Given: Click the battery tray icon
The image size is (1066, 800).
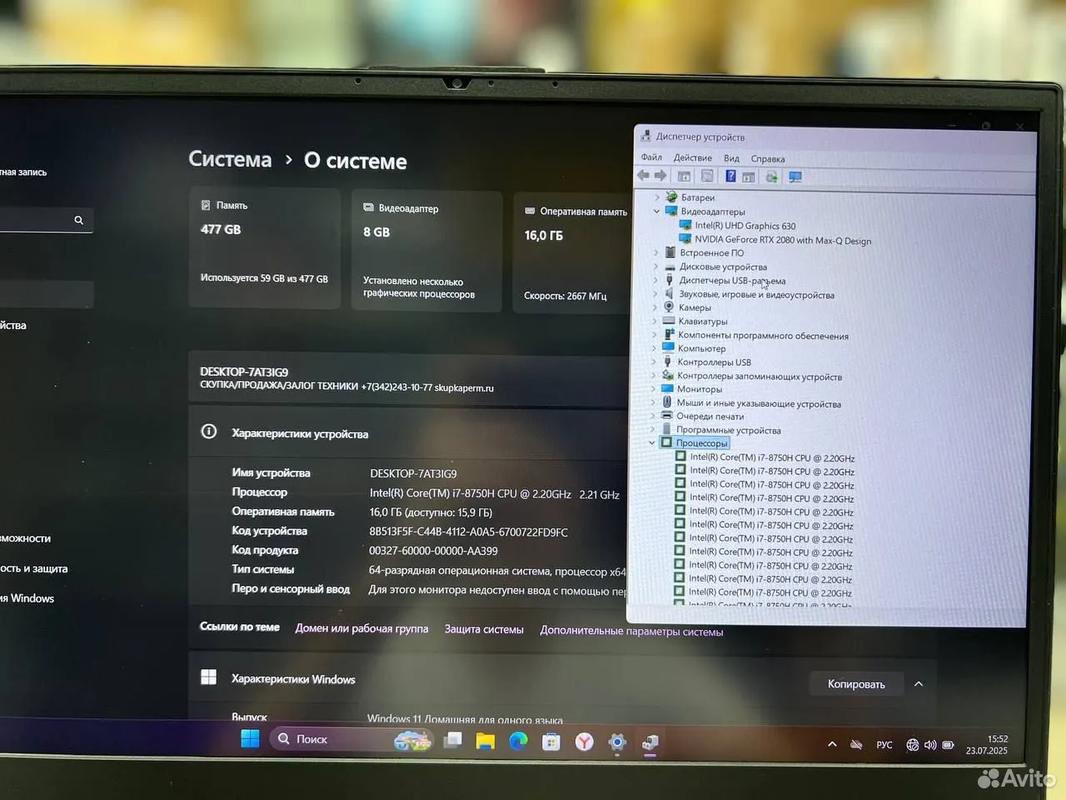Looking at the screenshot, I should [x=948, y=745].
